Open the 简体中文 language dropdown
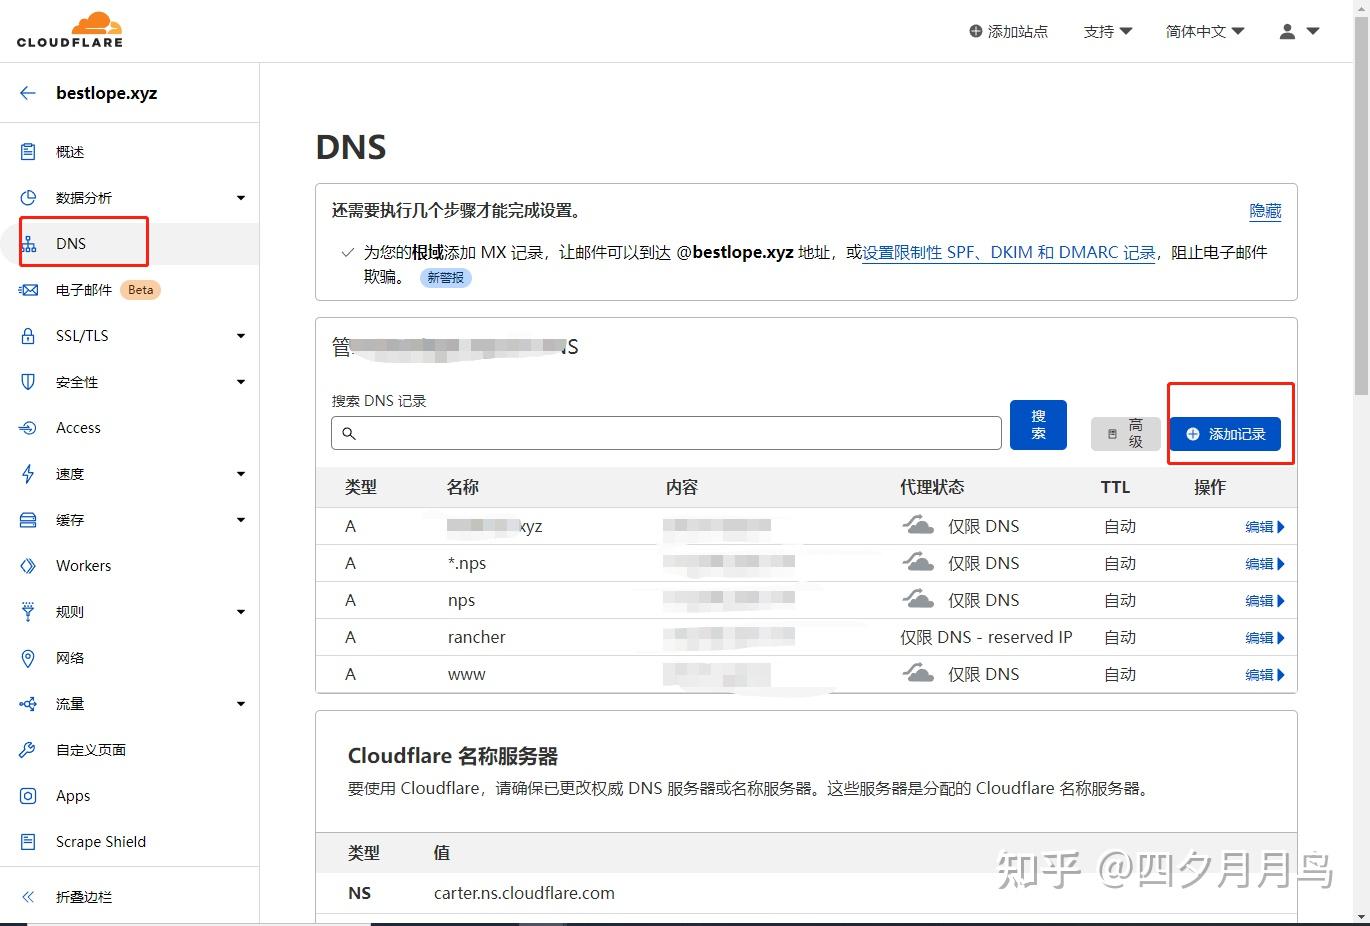Screen dimensions: 1370x926 [1205, 32]
